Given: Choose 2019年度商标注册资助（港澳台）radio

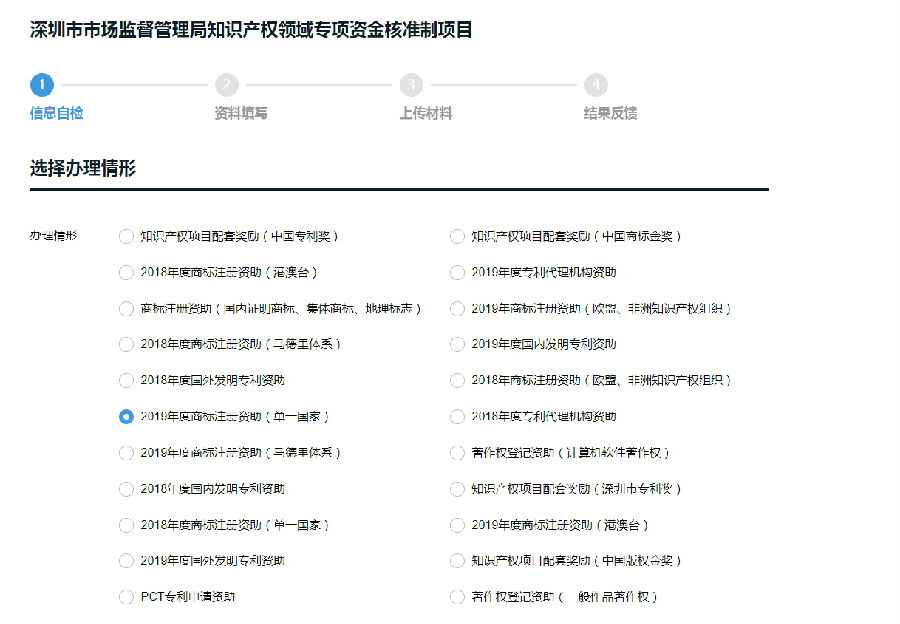Looking at the screenshot, I should (457, 525).
